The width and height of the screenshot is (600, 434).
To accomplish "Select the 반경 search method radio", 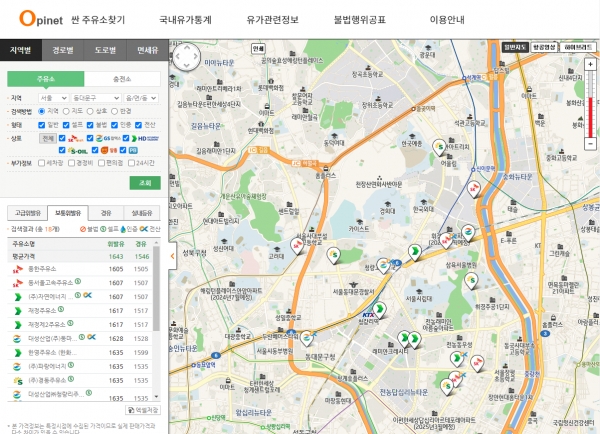I will tap(114, 111).
